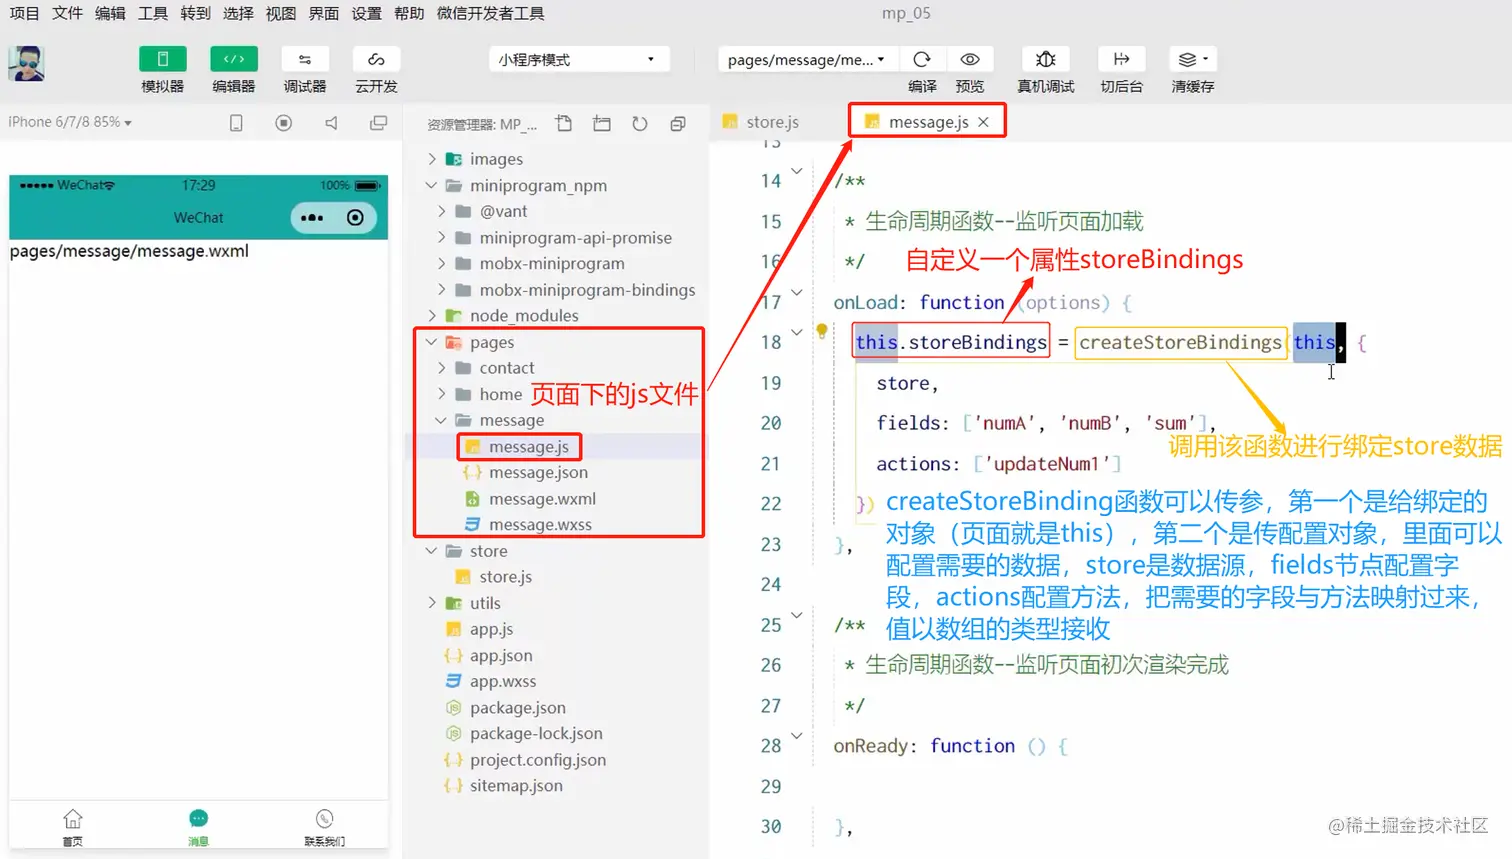This screenshot has height=859, width=1512.
Task: Close the message.js editor tab
Action: coord(984,122)
